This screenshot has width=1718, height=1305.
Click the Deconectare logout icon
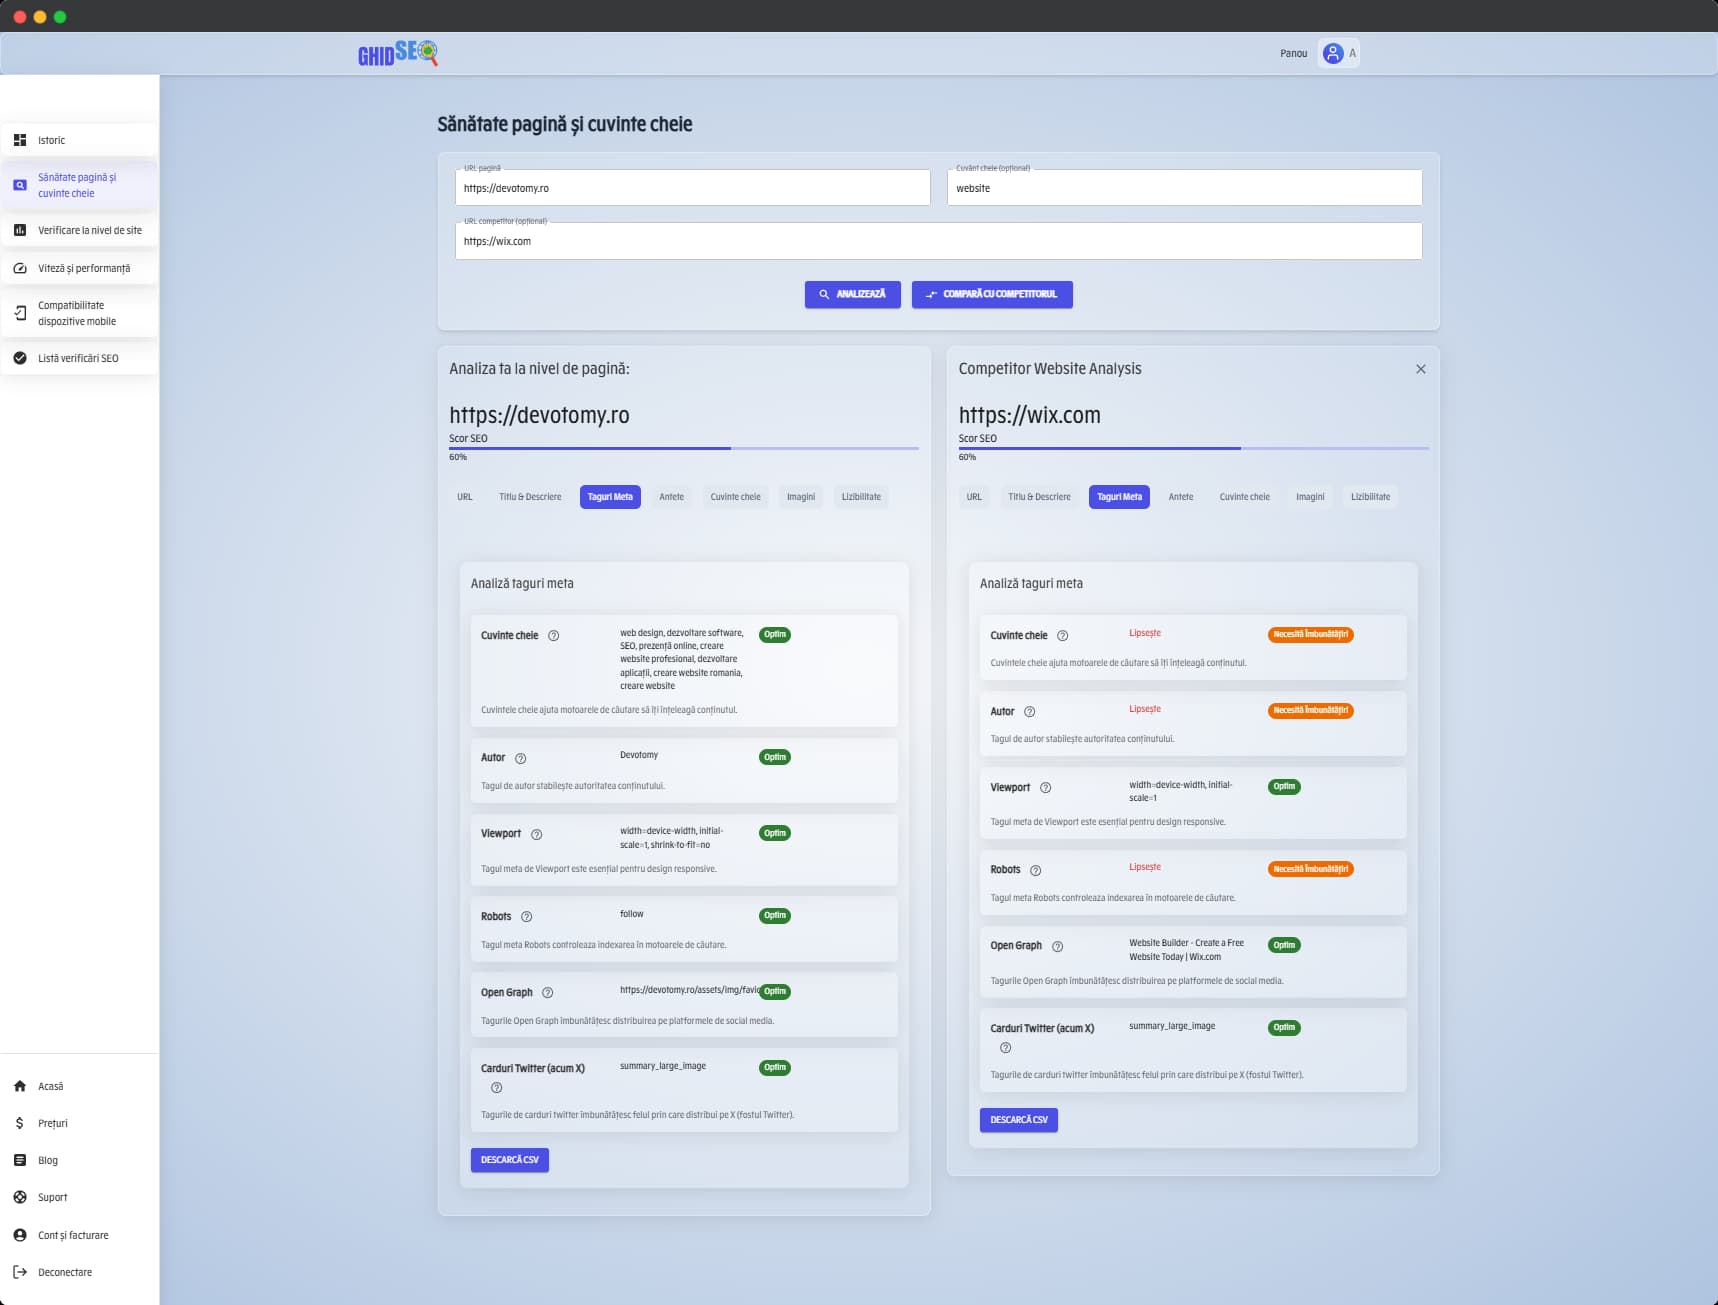[20, 1272]
